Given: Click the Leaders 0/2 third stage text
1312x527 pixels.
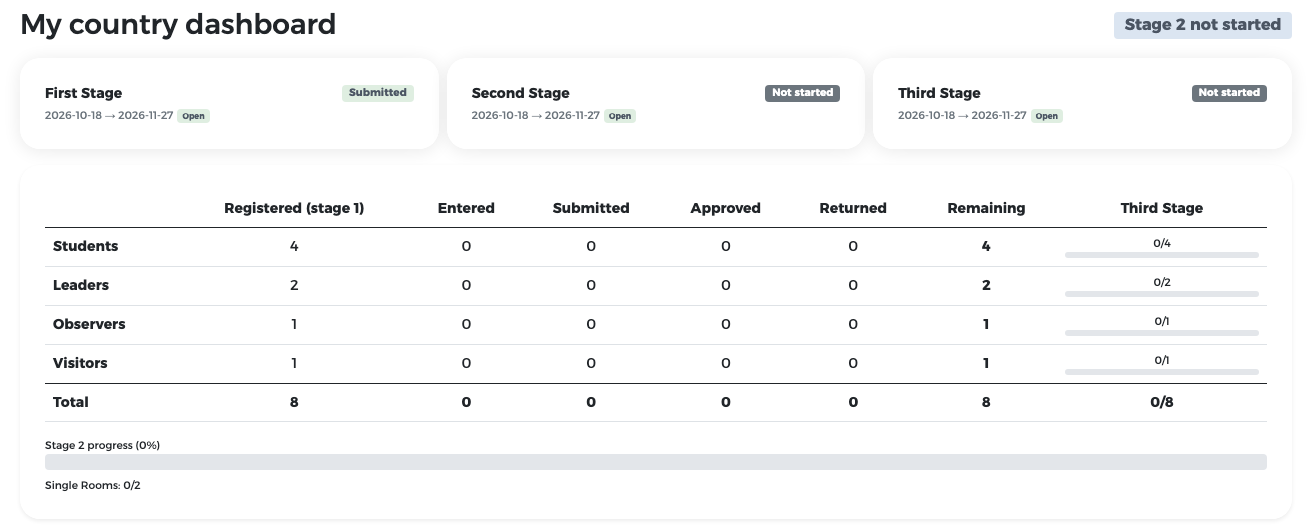Looking at the screenshot, I should coord(1162,282).
